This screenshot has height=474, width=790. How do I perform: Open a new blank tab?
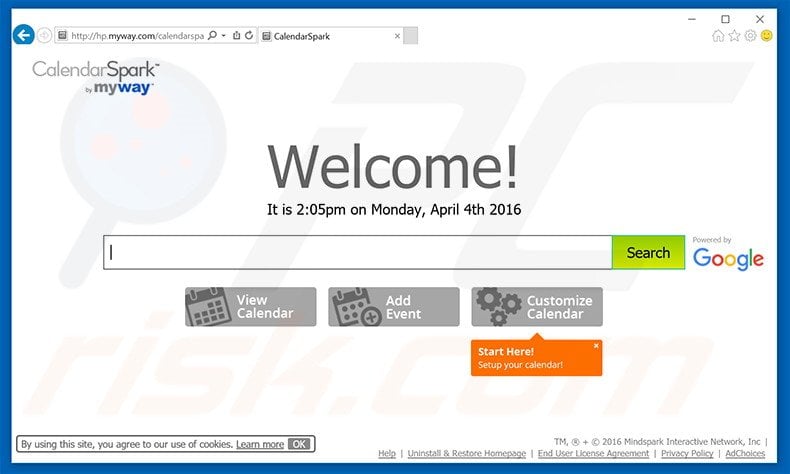coord(411,36)
